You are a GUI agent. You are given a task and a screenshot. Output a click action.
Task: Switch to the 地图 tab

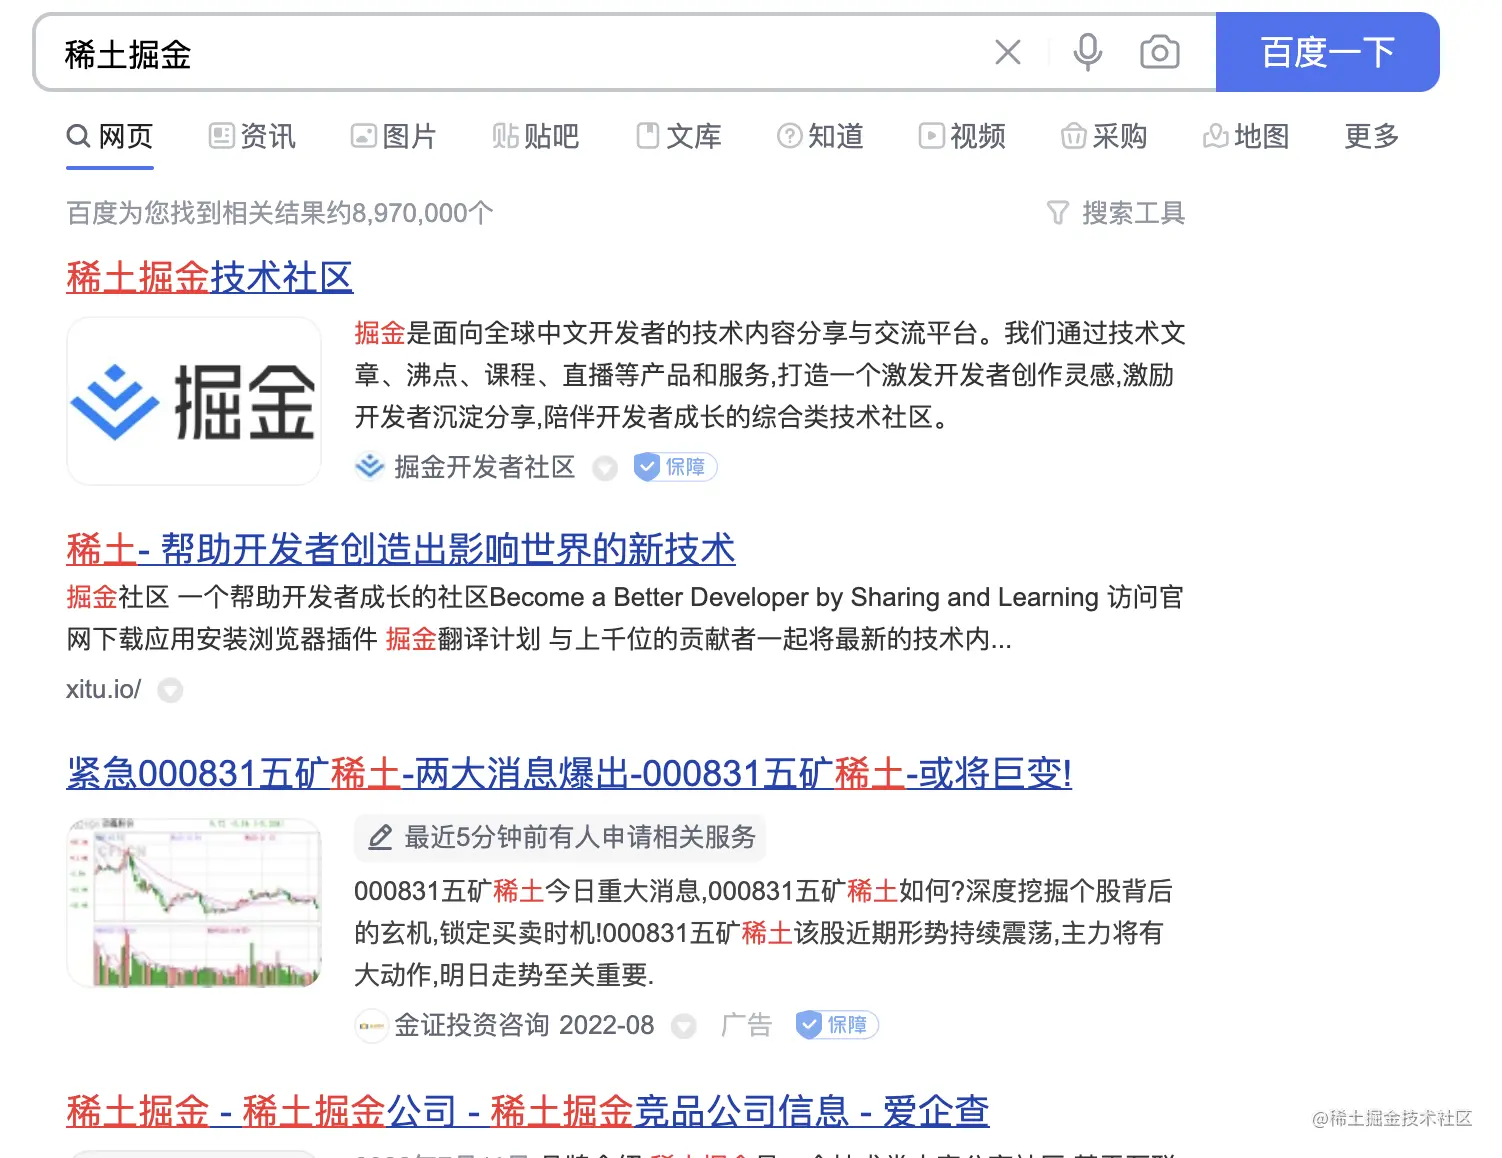[x=1246, y=136]
